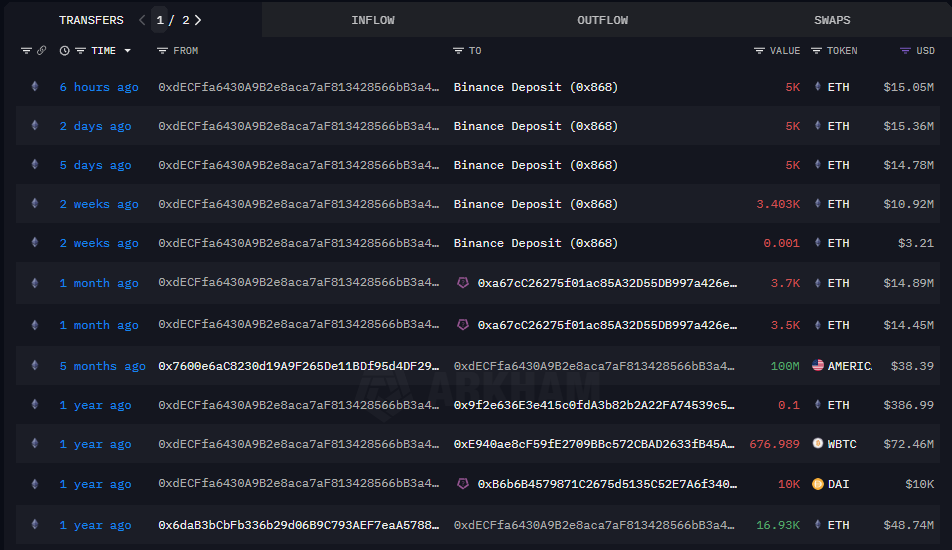
Task: Open the TOKEN column filter
Action: pyautogui.click(x=817, y=51)
